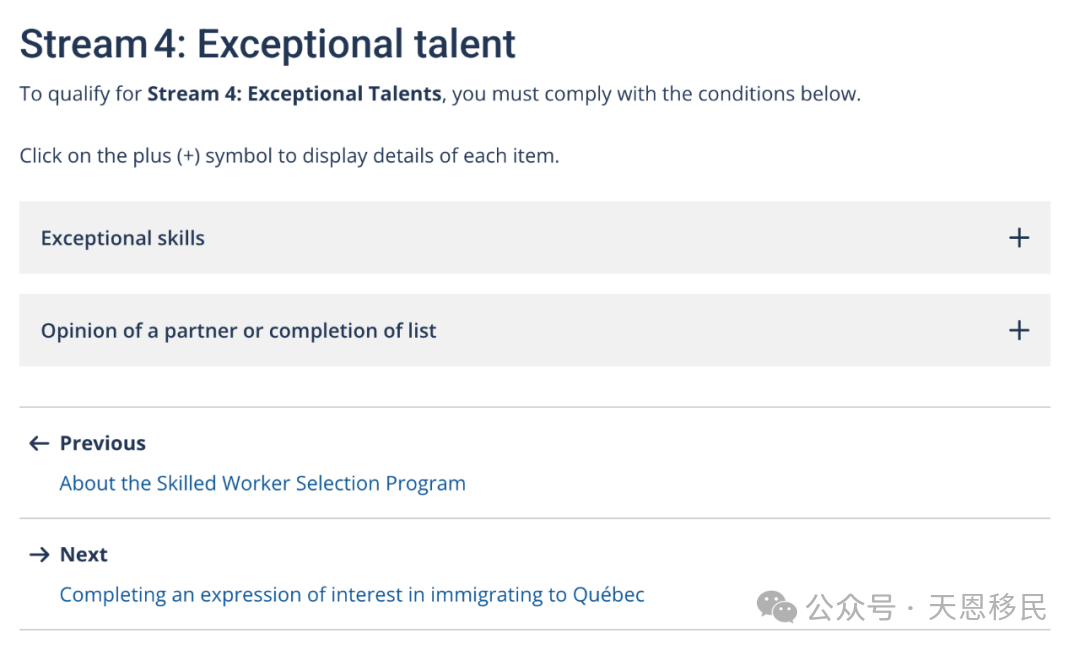
Task: Click the bold Previous navigation label
Action: tap(103, 443)
